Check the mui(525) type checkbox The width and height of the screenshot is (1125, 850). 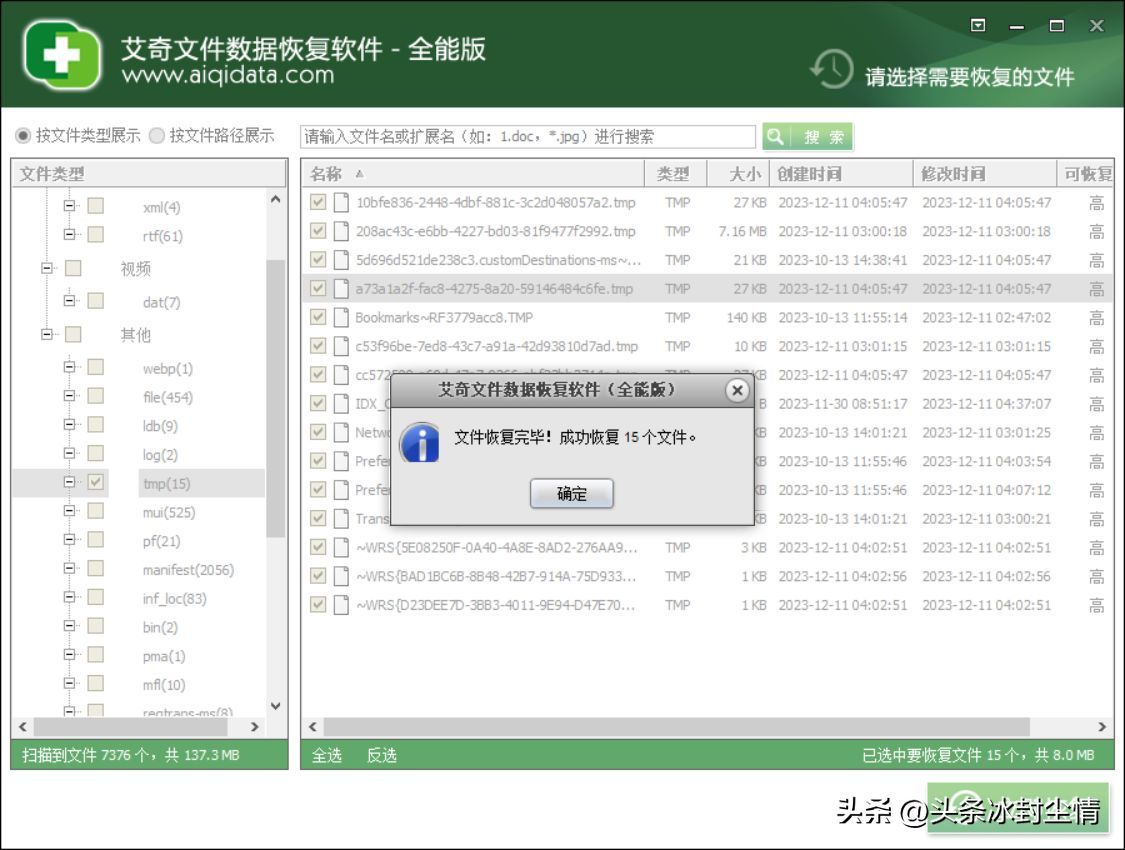click(95, 511)
